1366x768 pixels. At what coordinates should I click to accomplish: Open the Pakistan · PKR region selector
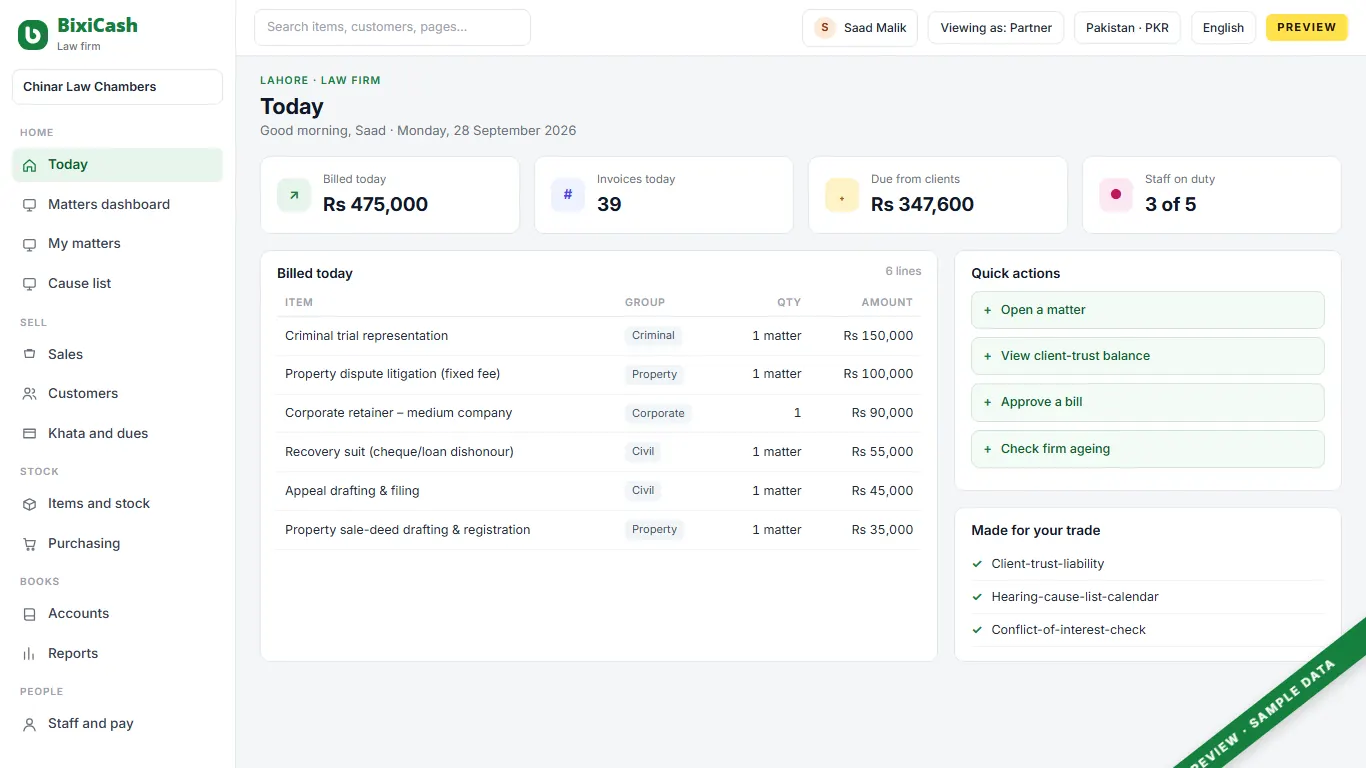(x=1127, y=28)
